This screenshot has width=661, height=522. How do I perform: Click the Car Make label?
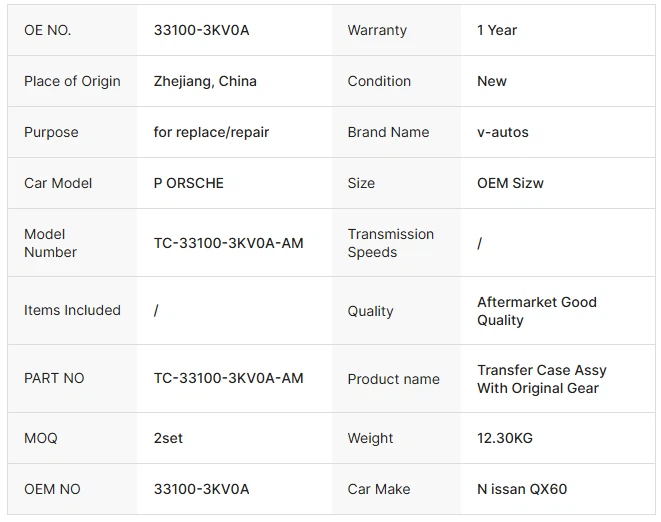click(x=379, y=489)
